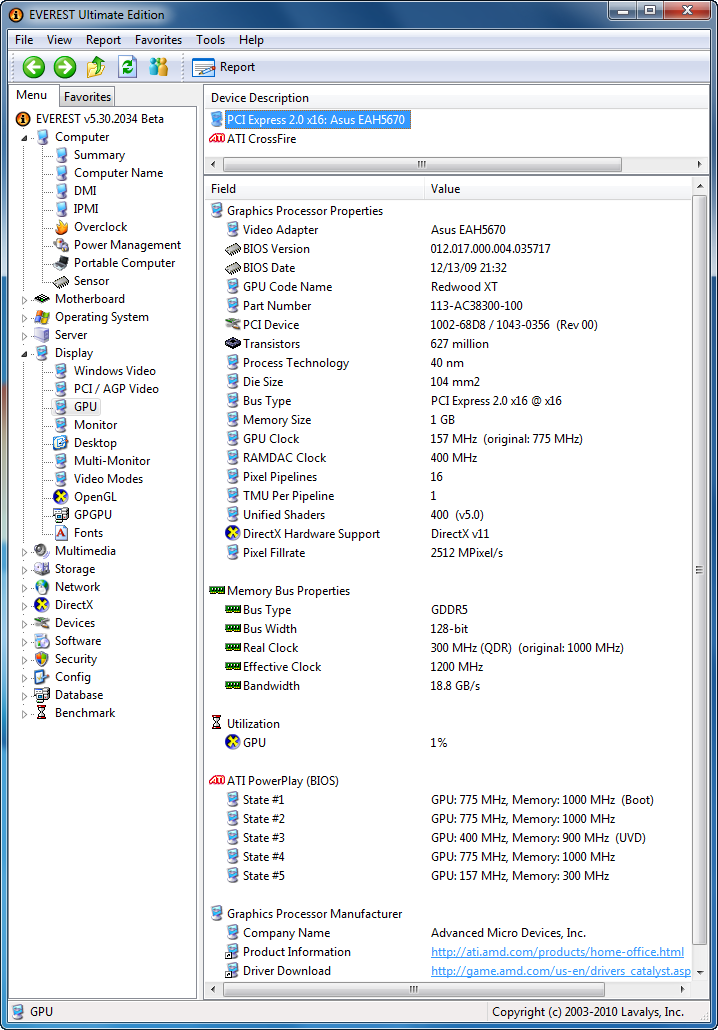Click the Users manage toolbar icon
Screen dimensions: 718x1030
click(158, 66)
